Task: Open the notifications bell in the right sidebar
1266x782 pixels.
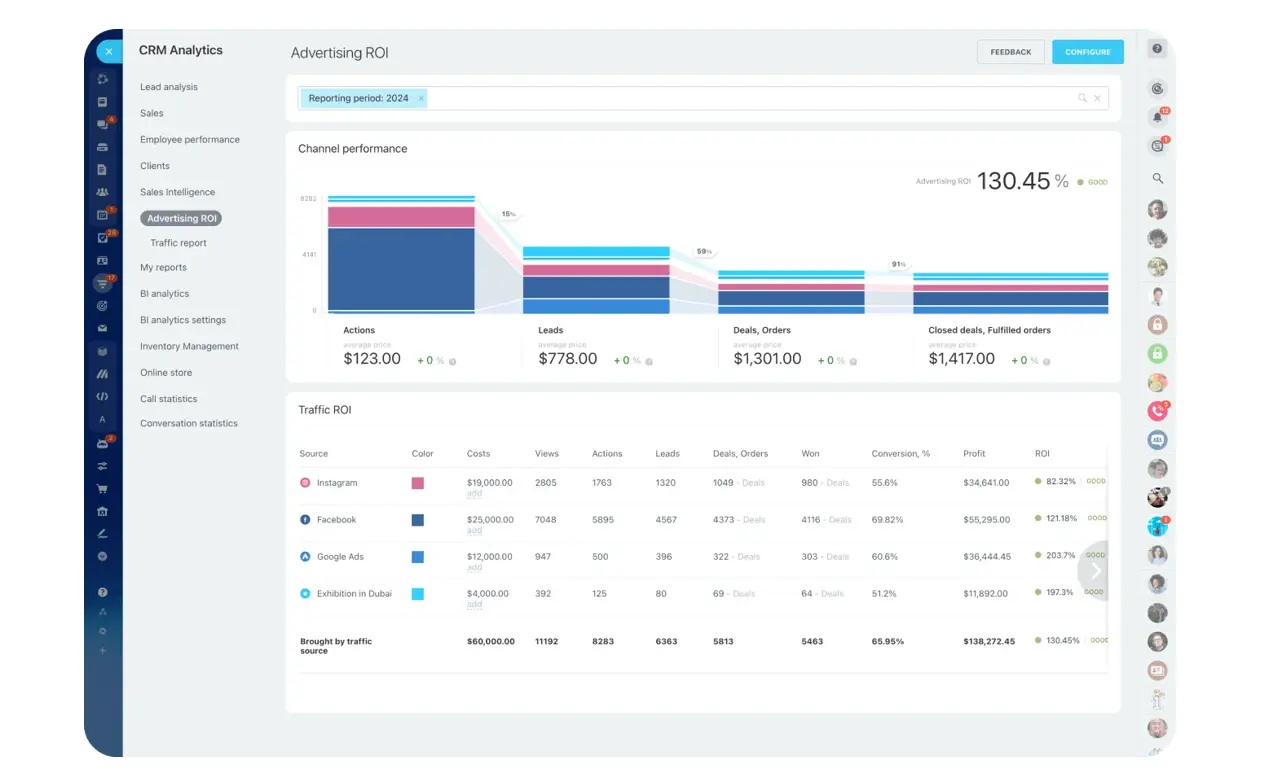Action: (1157, 116)
